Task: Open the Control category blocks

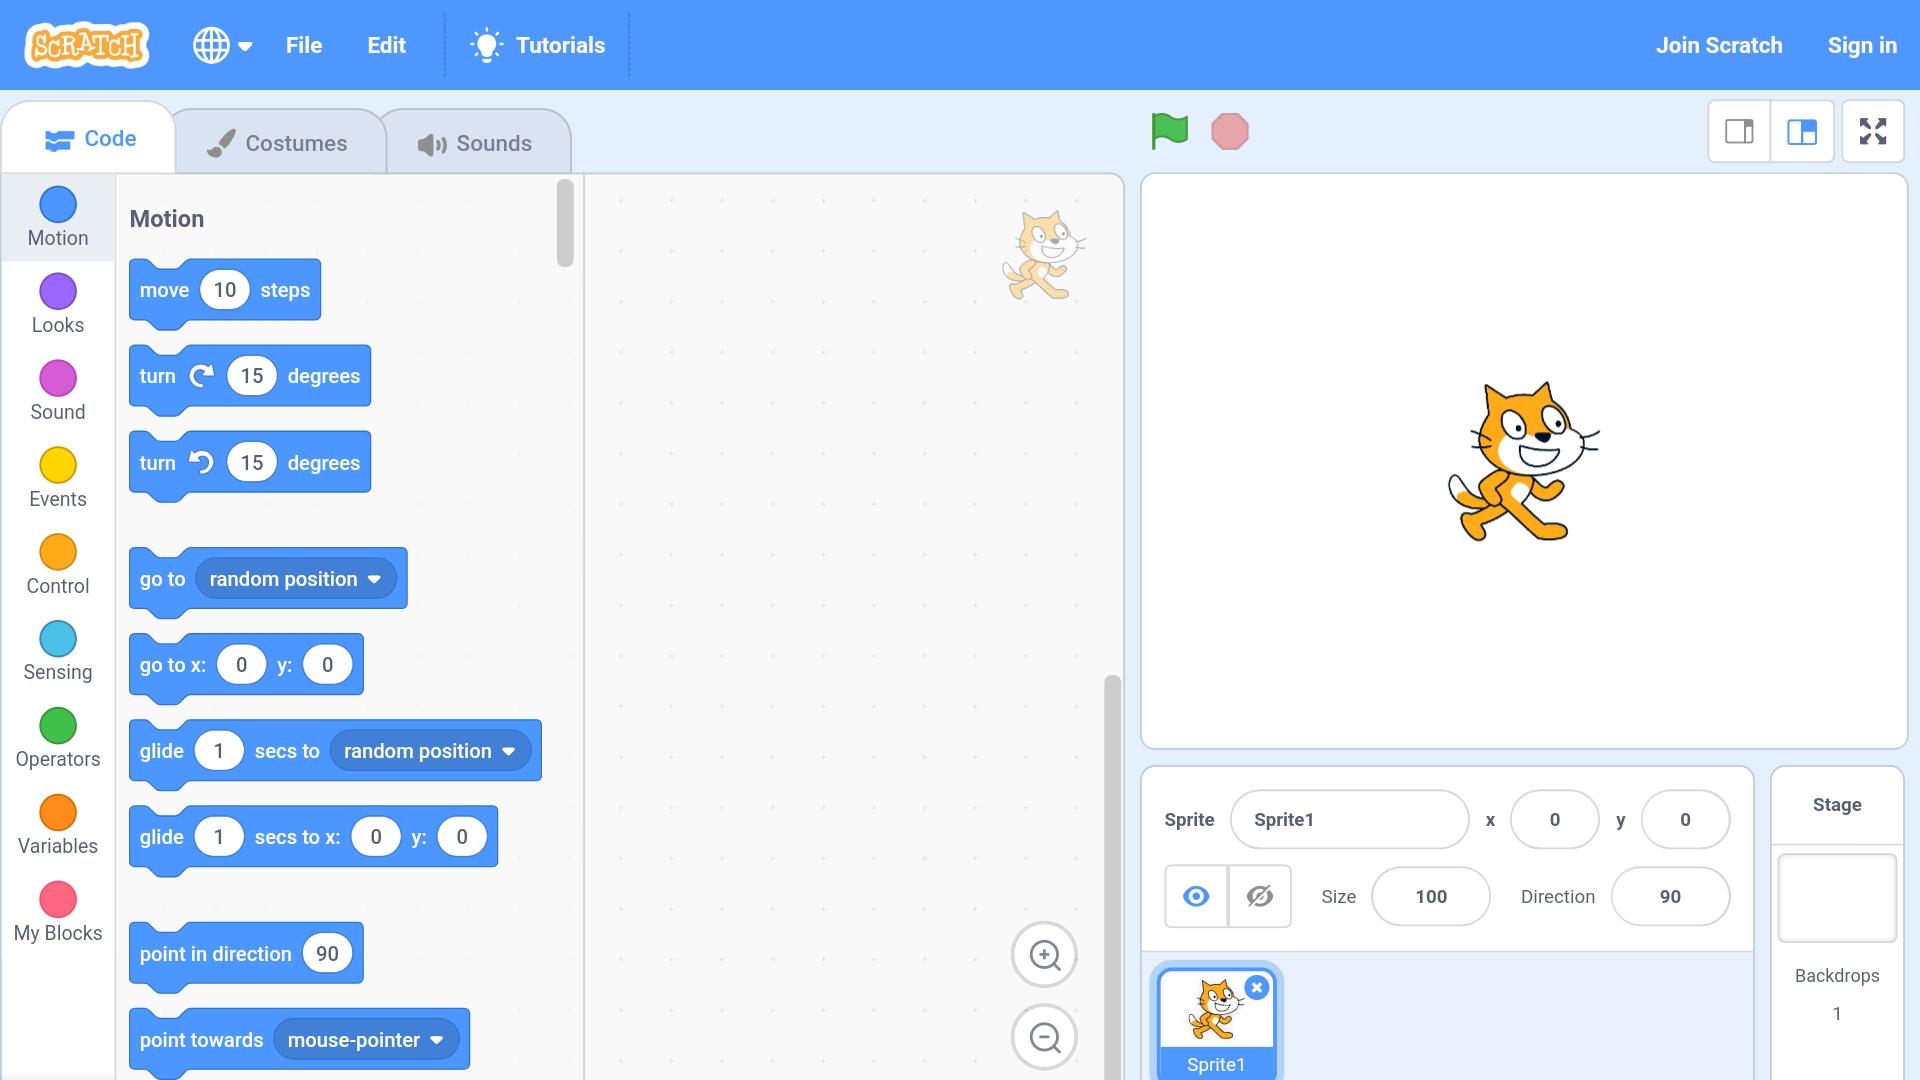Action: 58,566
